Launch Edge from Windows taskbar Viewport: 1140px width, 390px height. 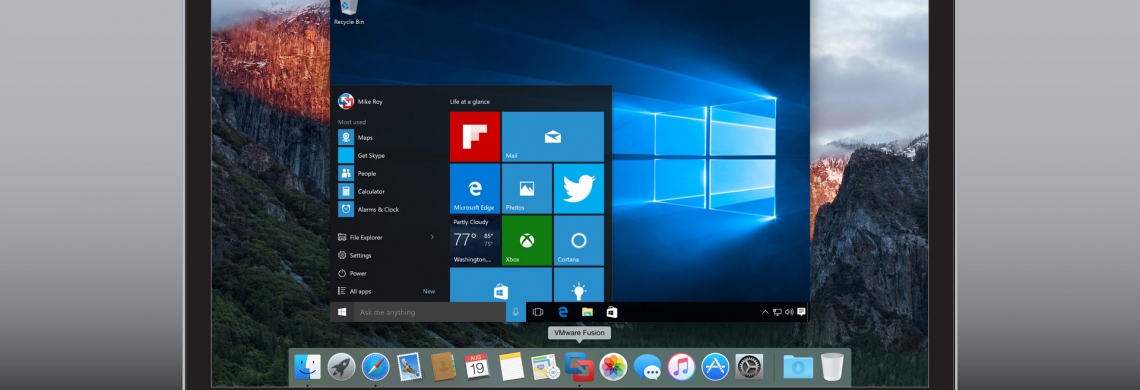coord(563,312)
